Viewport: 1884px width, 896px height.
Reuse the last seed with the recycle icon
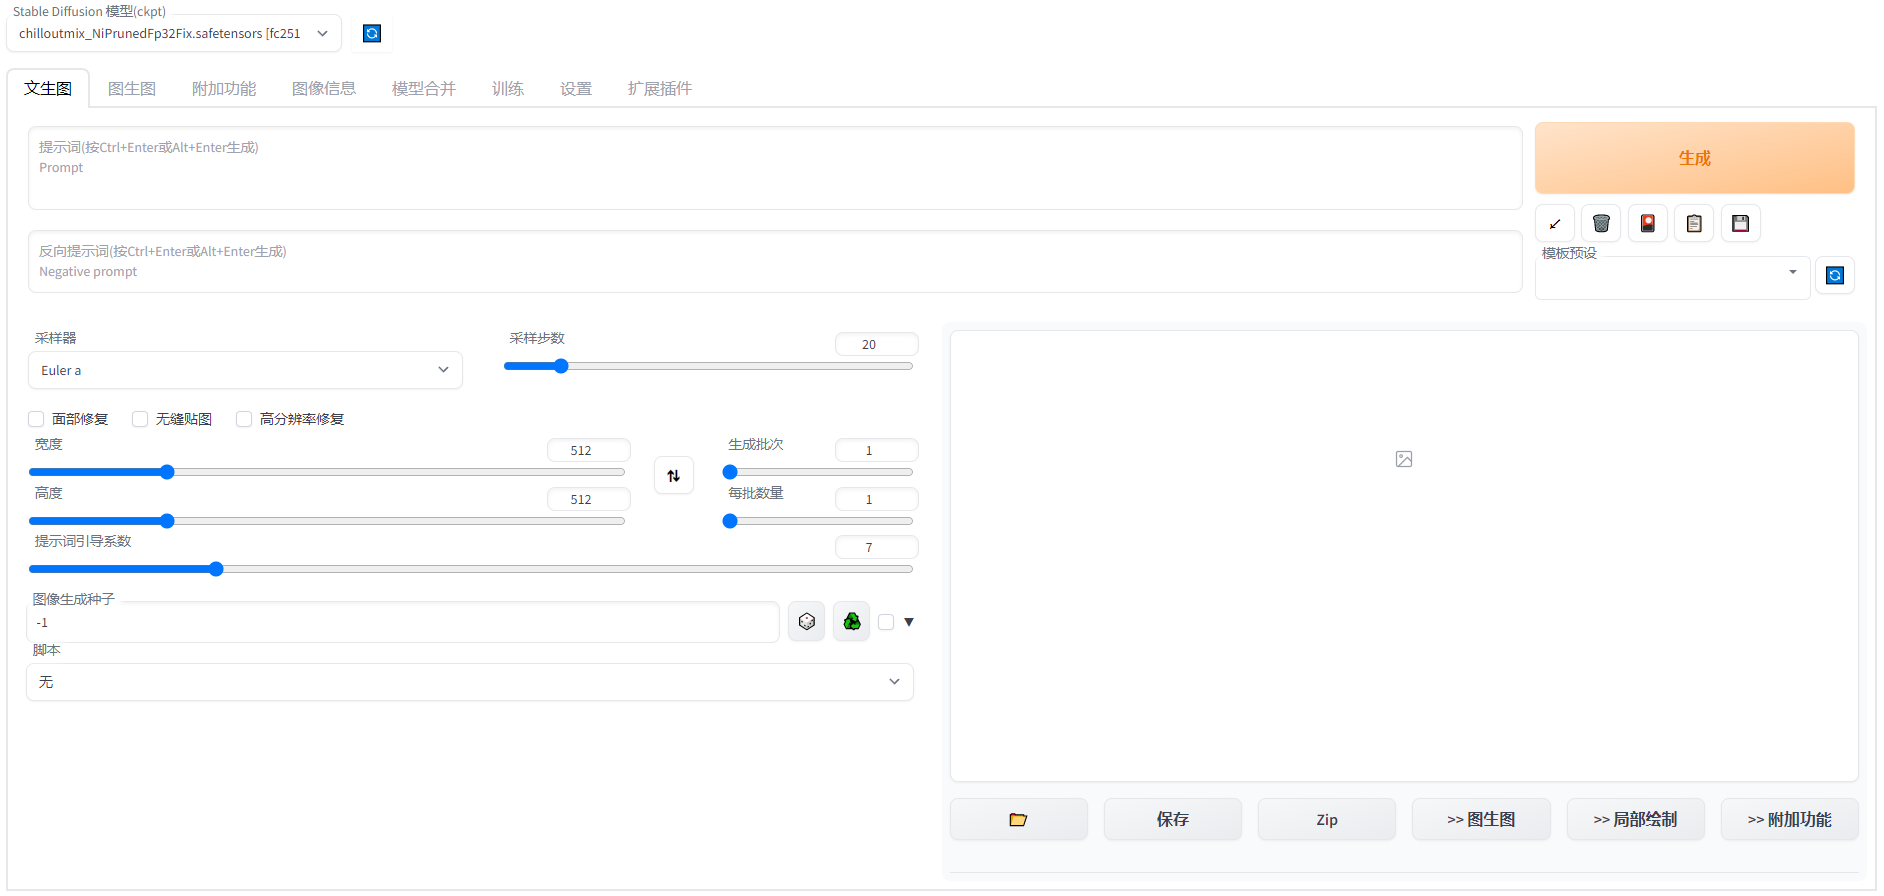click(852, 622)
